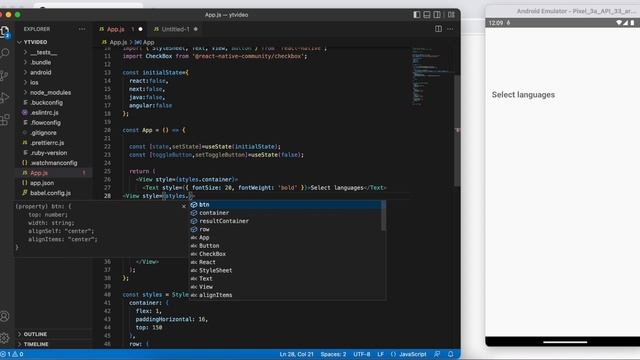
Task: Open Explorer Views and More Actions ellipsis
Action: pos(82,29)
